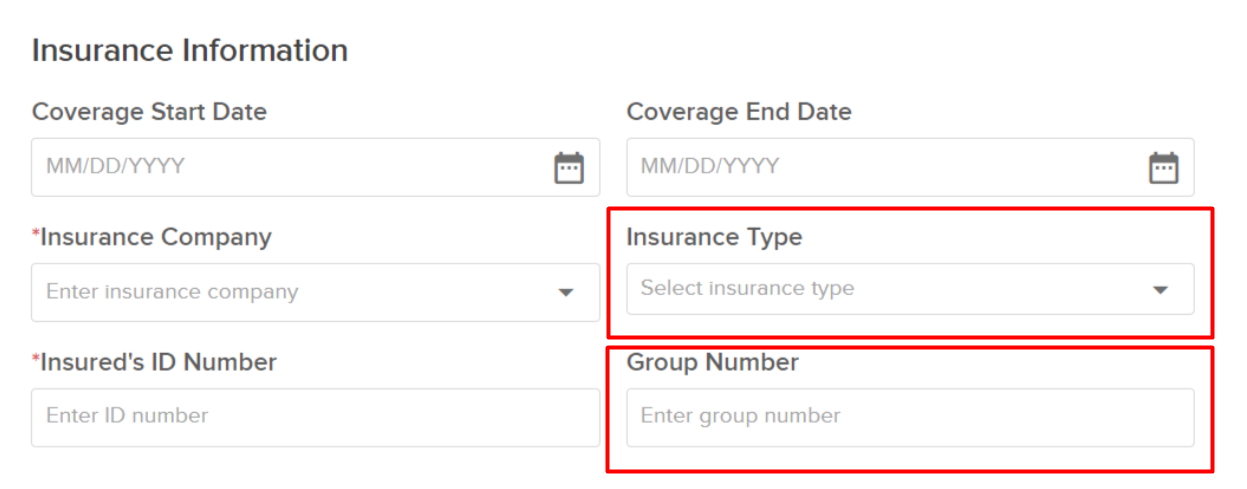Open the Coverage Start Date calendar picker
1247x489 pixels.
pyautogui.click(x=569, y=167)
